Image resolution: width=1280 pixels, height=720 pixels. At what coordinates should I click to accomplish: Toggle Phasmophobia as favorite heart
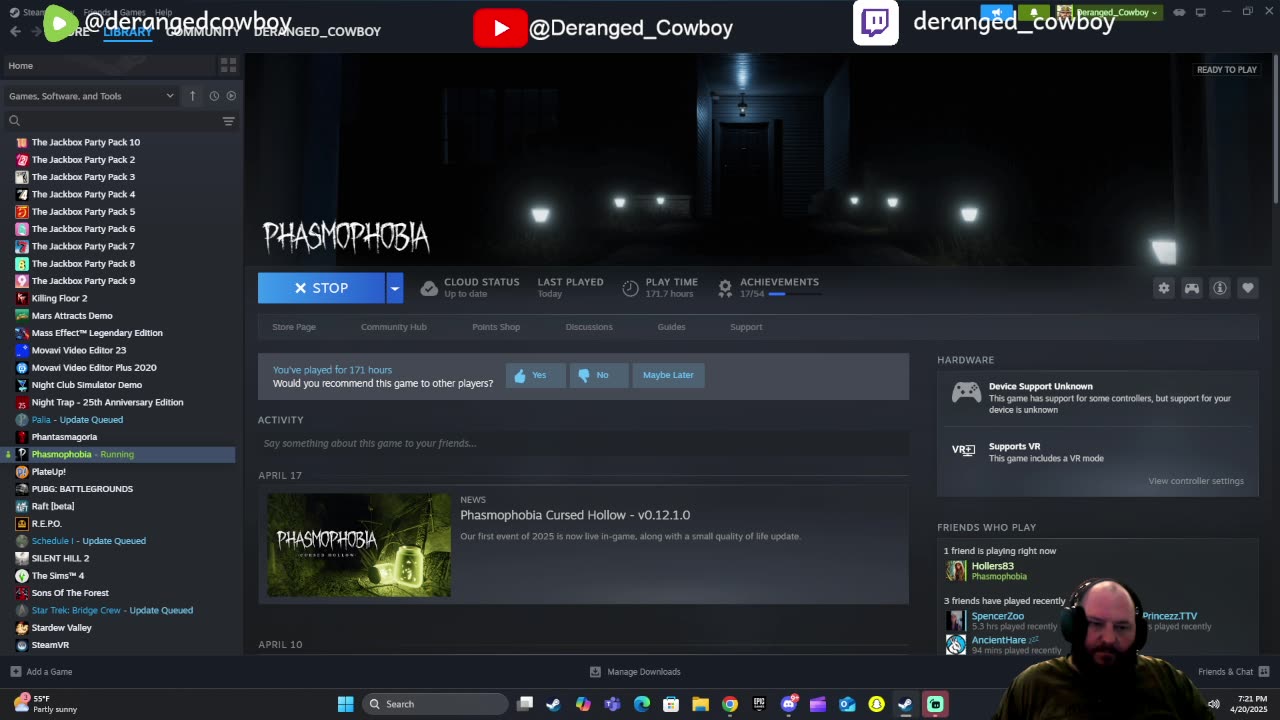pyautogui.click(x=1248, y=288)
